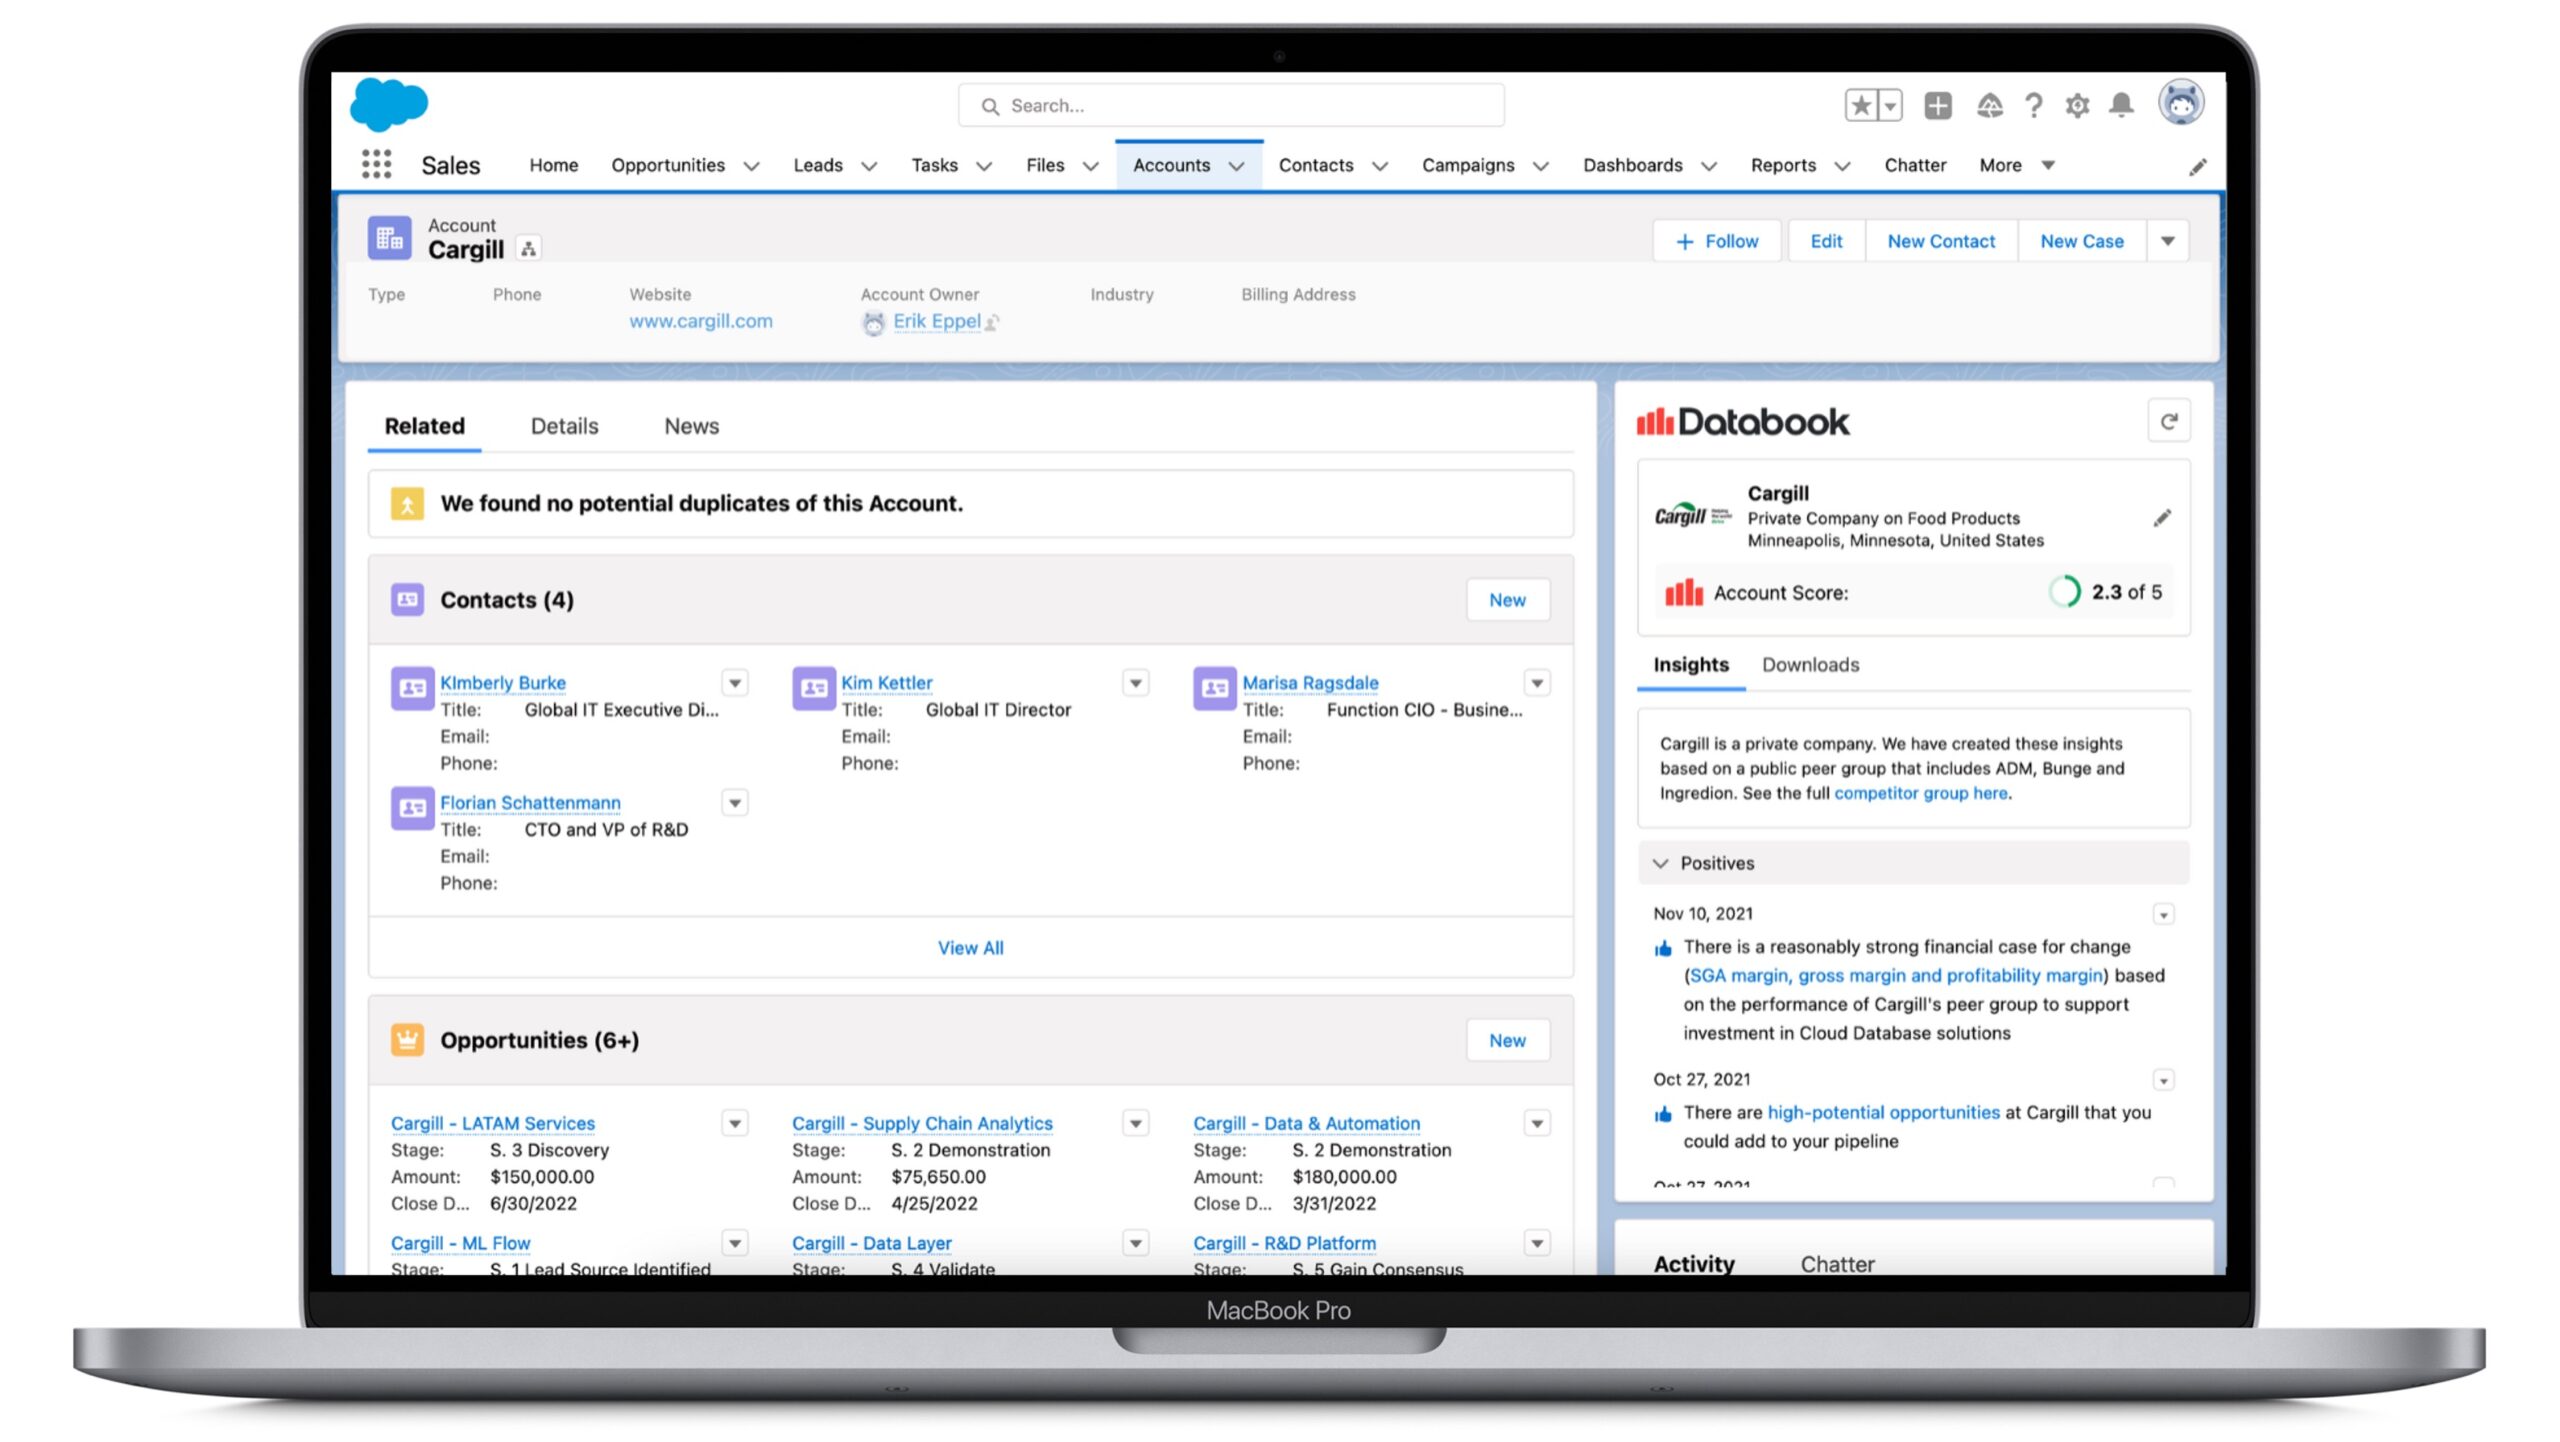Click the Databook logo

pos(1742,422)
